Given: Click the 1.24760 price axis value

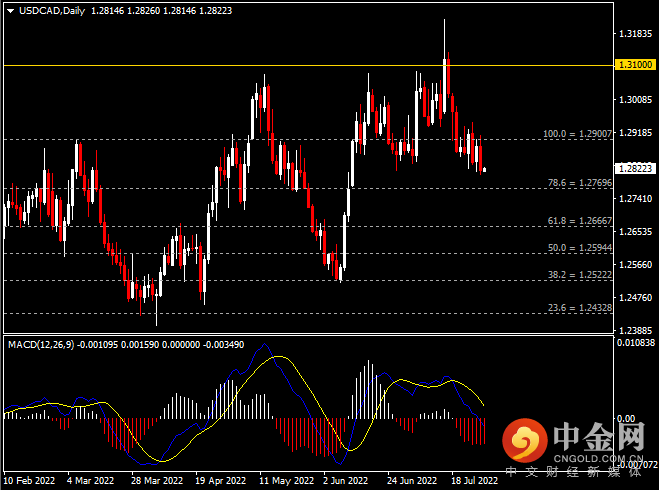Looking at the screenshot, I should (635, 298).
